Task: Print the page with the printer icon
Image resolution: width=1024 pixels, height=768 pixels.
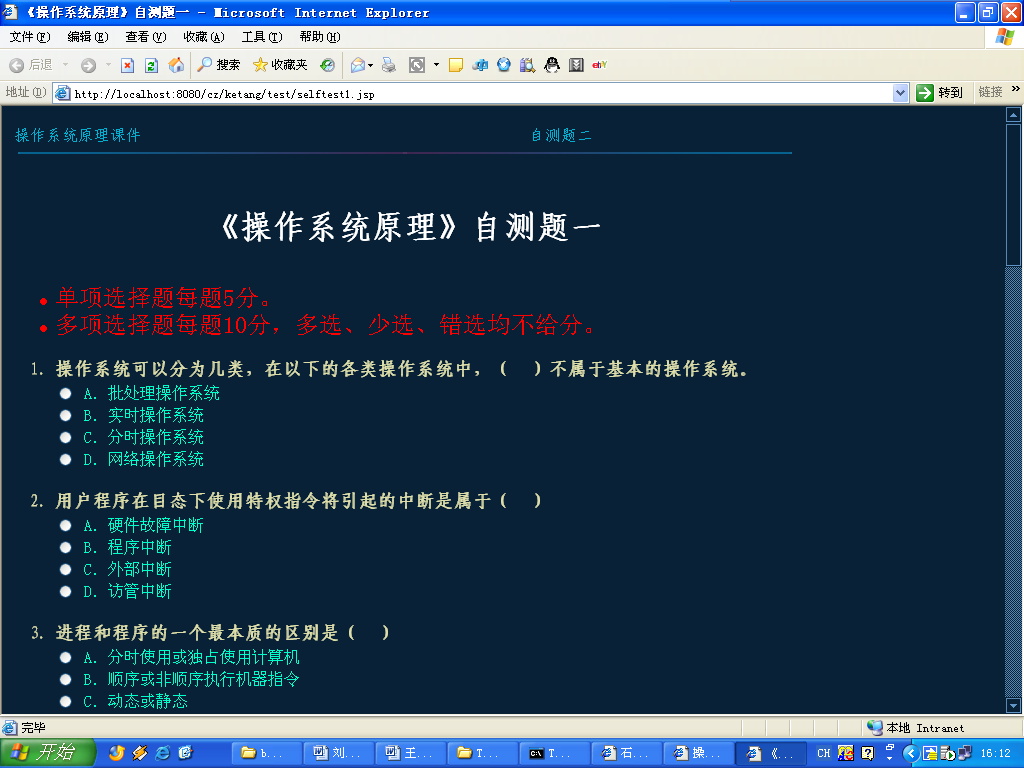Action: 389,65
